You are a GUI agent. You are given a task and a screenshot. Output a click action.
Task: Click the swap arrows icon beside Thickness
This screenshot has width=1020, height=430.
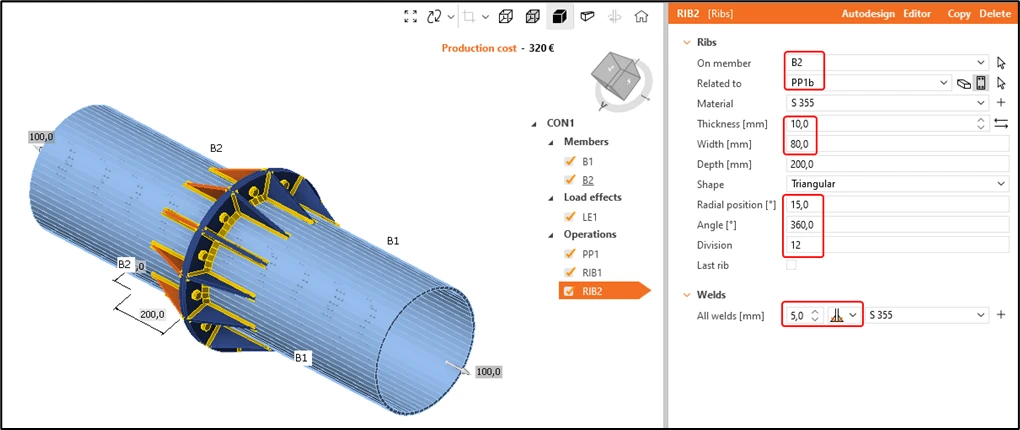point(1001,123)
